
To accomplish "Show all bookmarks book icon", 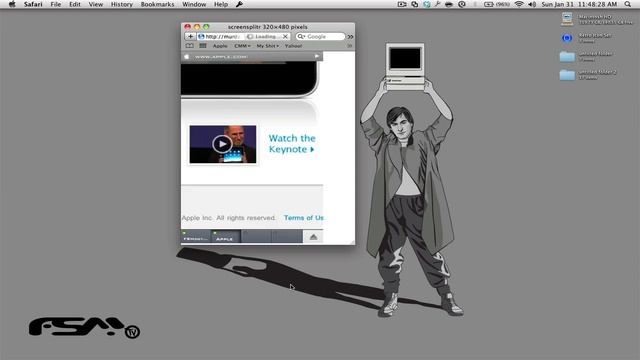I will pos(189,46).
